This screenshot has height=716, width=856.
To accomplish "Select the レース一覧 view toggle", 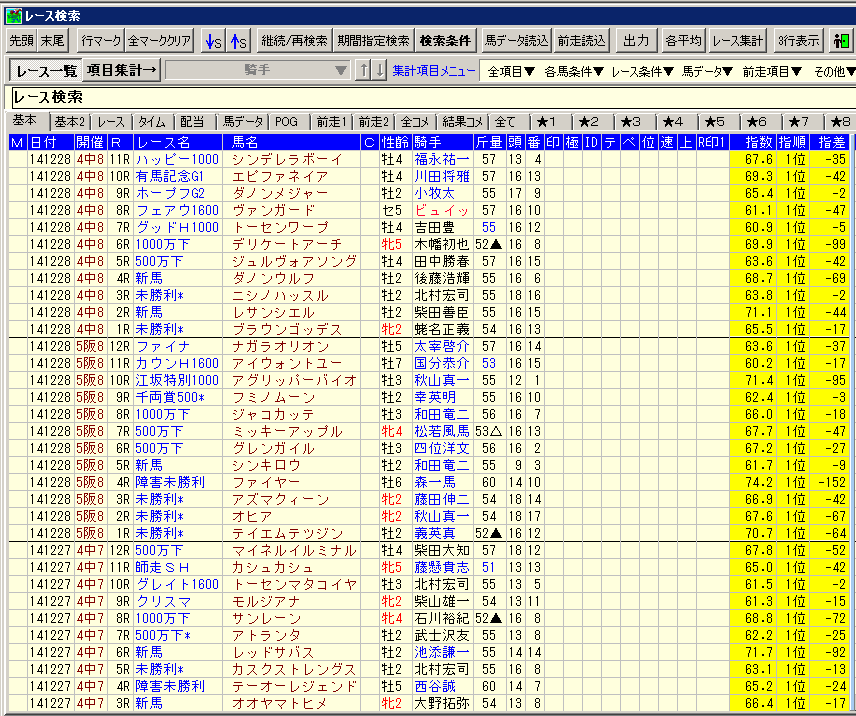I will click(x=46, y=70).
